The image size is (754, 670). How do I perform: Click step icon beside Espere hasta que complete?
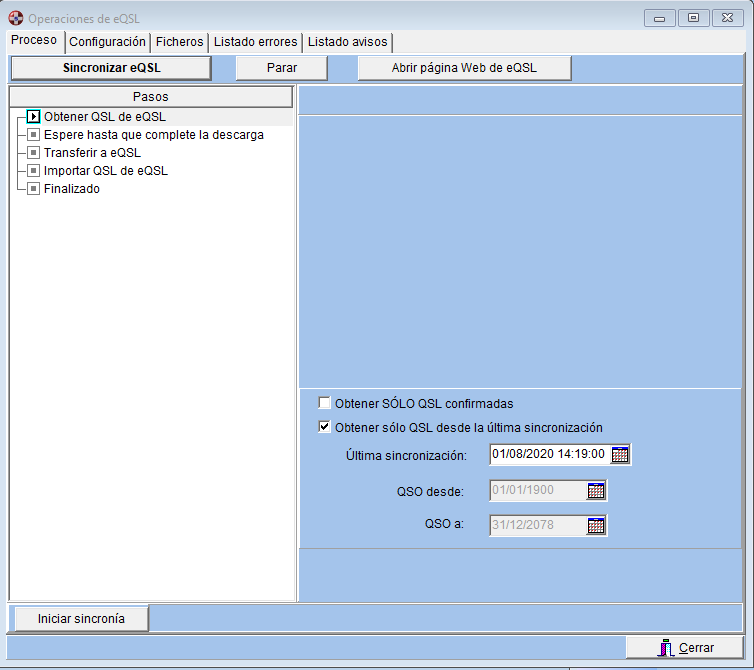(33, 135)
